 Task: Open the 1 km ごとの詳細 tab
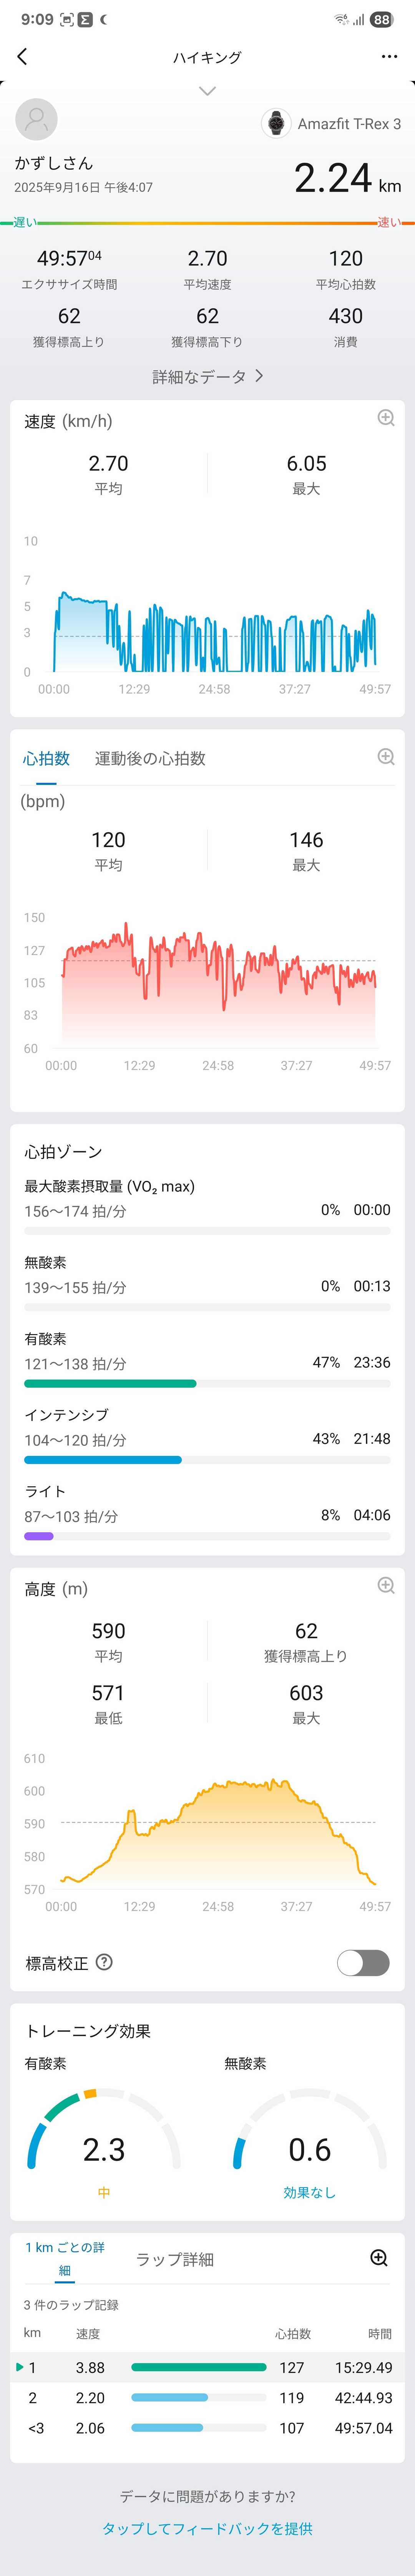[64, 2258]
